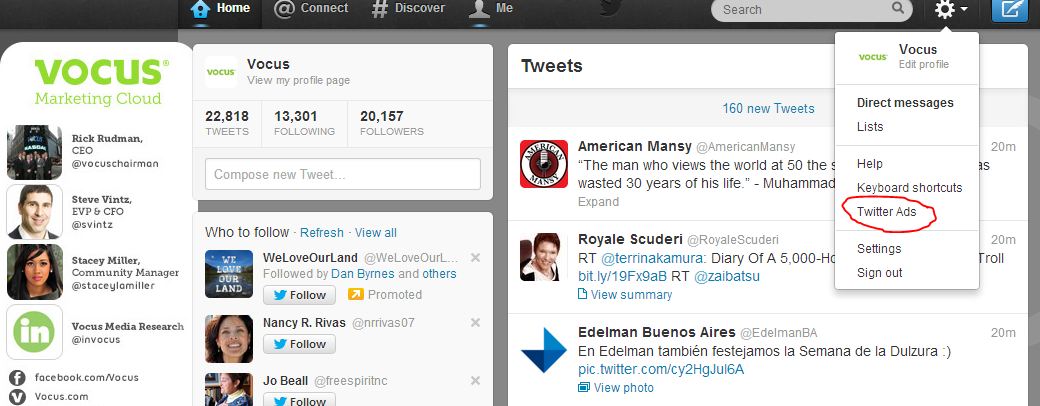Viewport: 1040px width, 406px height.
Task: Open the Discover hashtag tab
Action: pos(408,9)
